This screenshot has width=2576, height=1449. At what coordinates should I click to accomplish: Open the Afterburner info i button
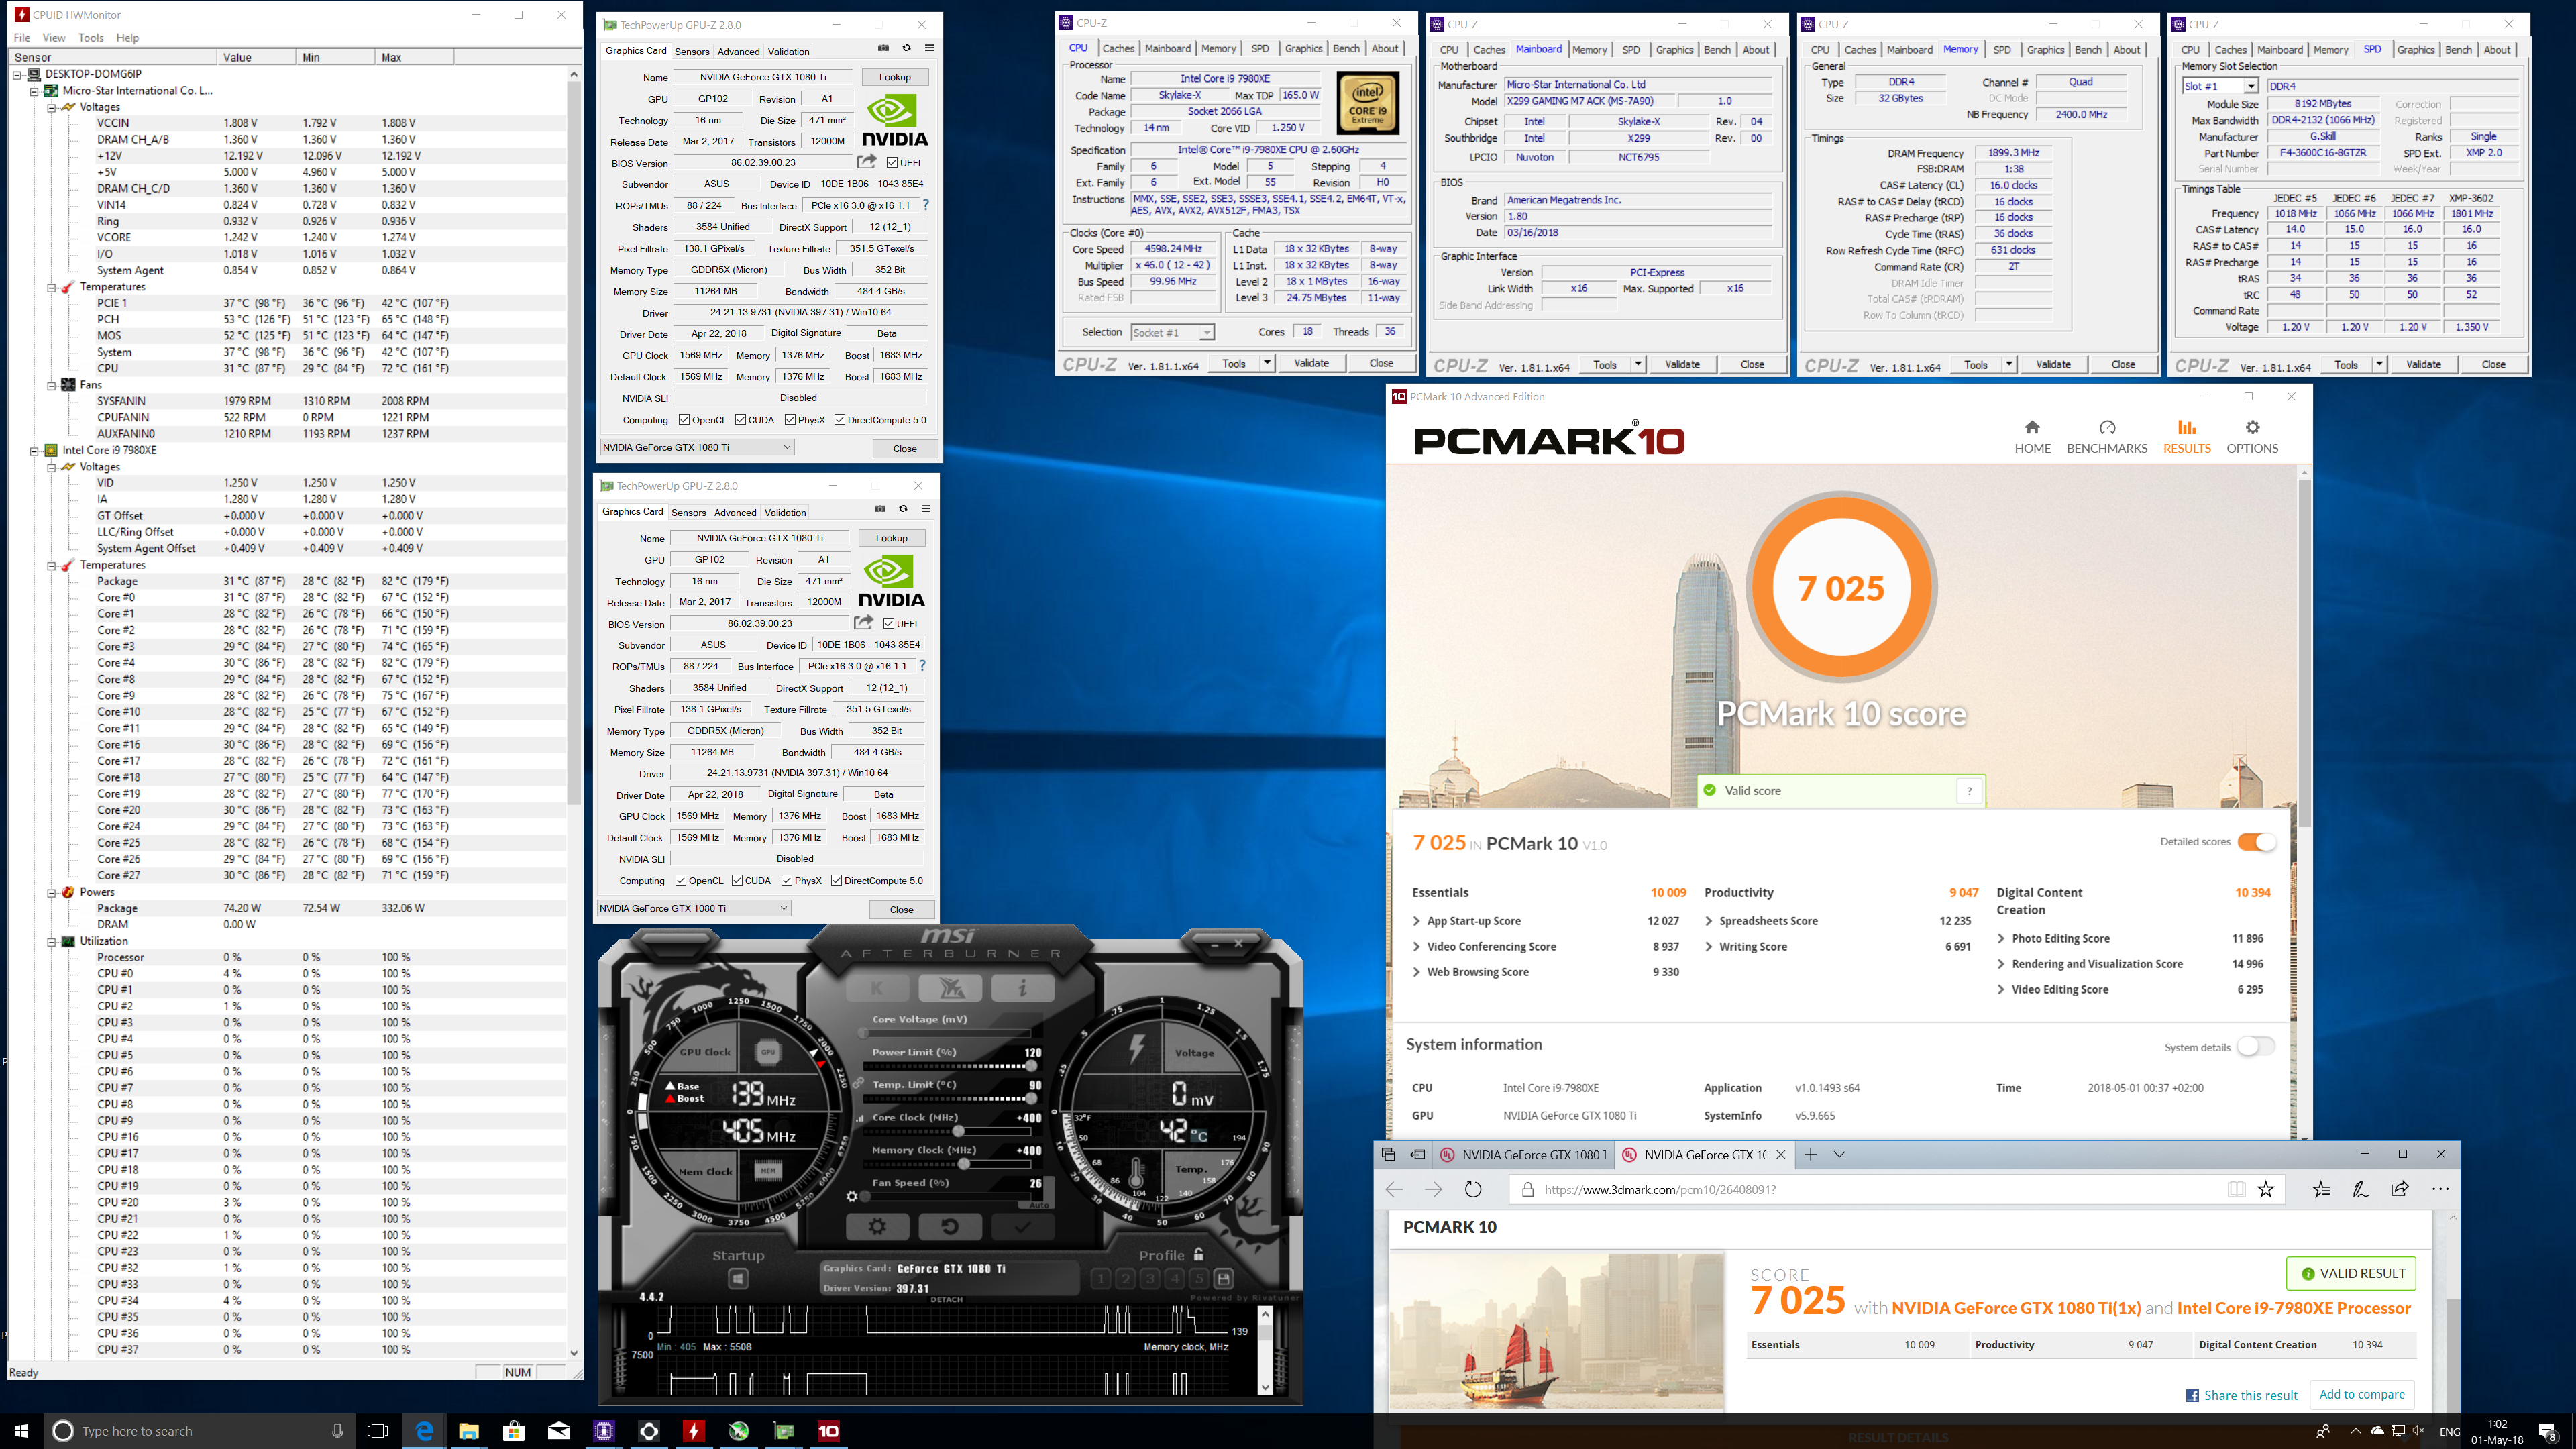coord(1022,988)
